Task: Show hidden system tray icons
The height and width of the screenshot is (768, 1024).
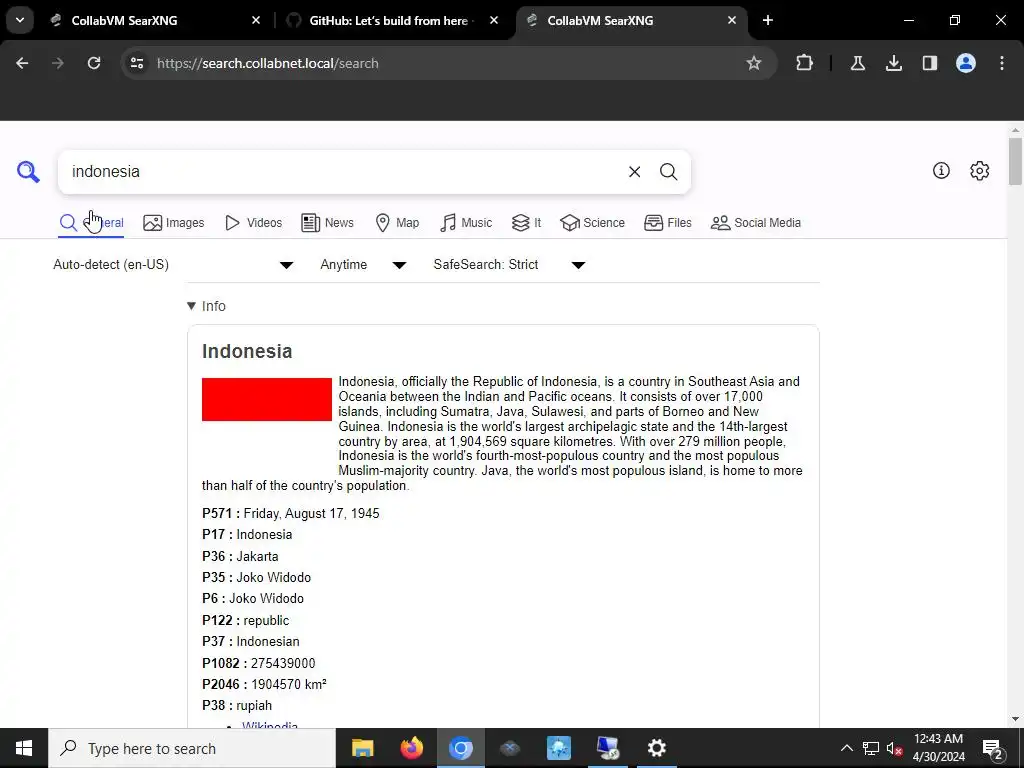Action: (846, 748)
